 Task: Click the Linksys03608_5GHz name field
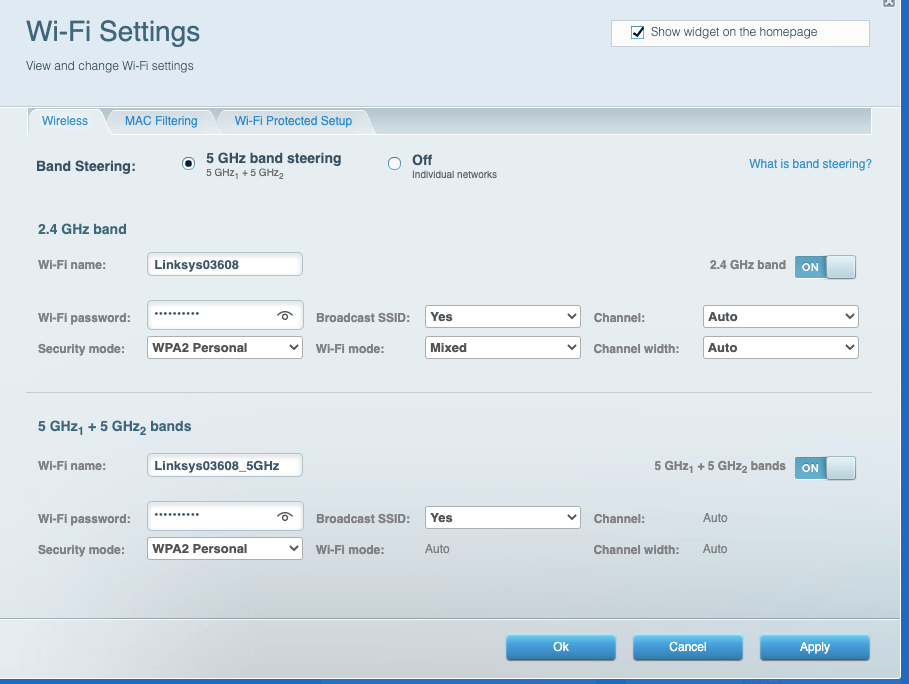224,464
